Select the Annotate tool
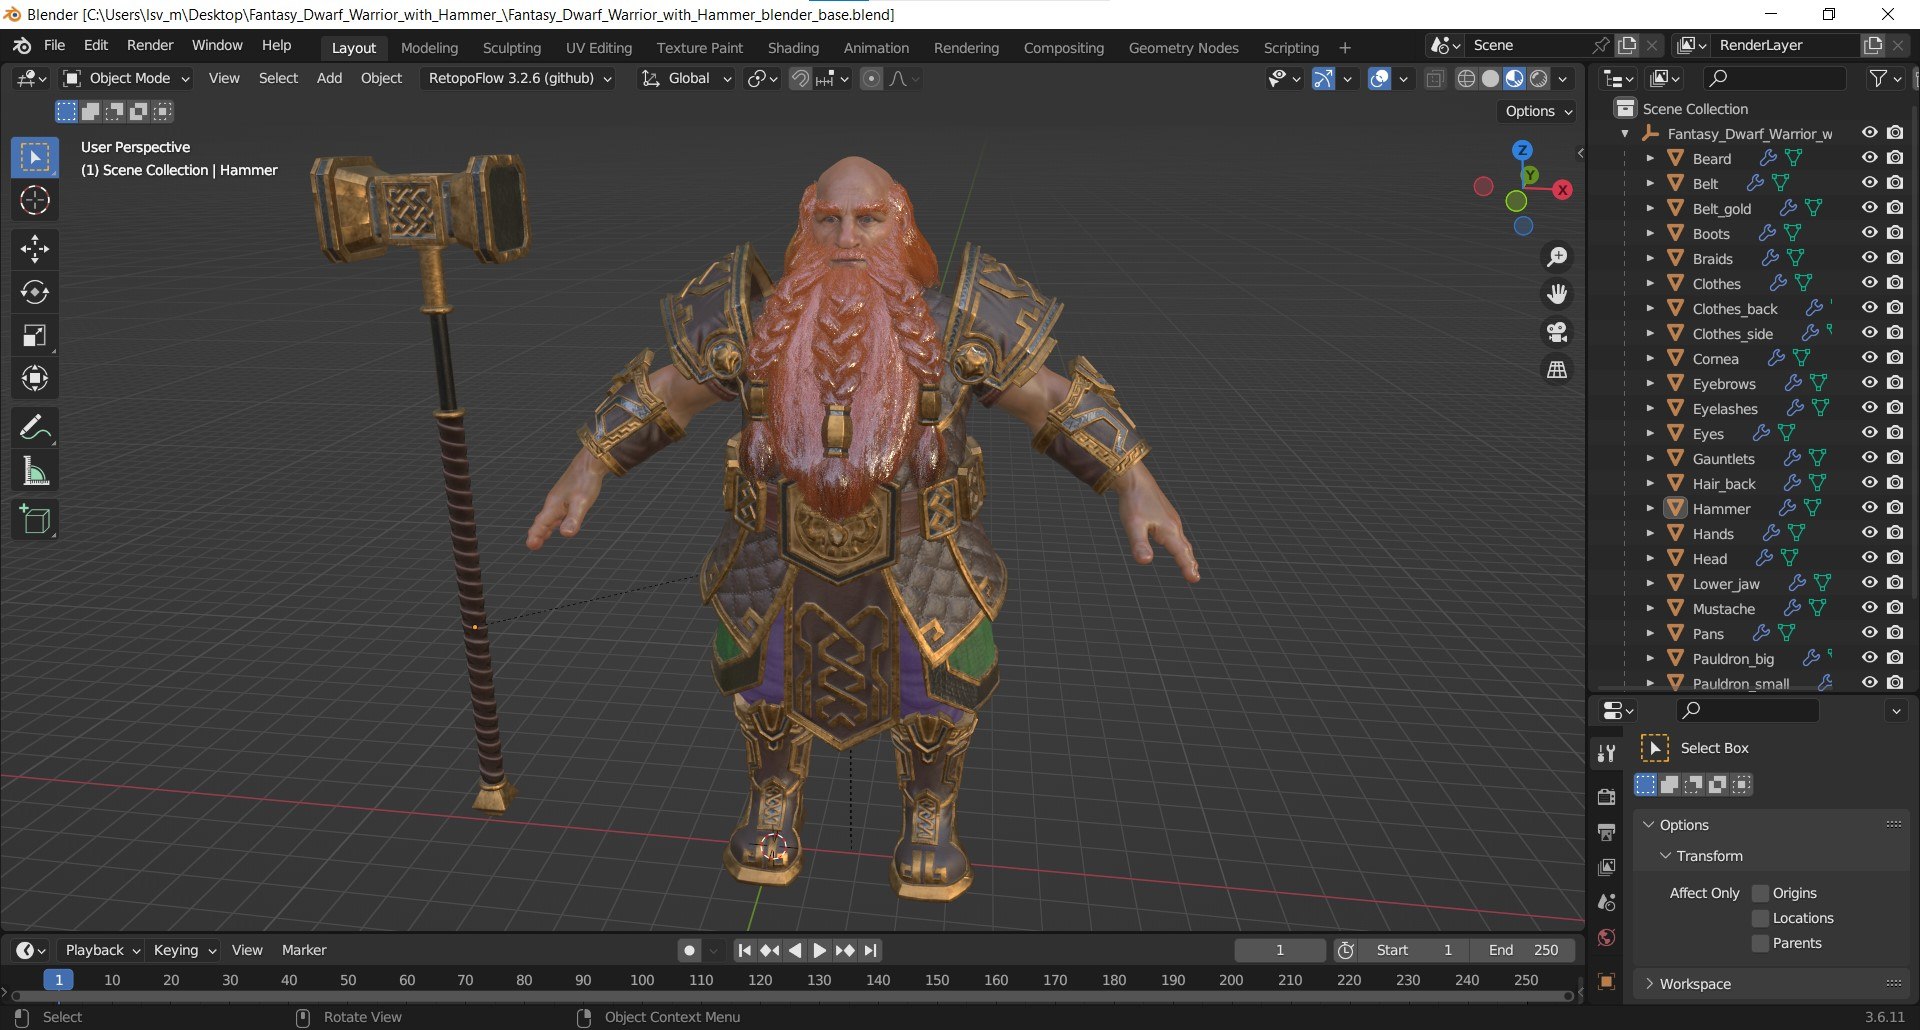Viewport: 1920px width, 1030px height. coord(35,428)
